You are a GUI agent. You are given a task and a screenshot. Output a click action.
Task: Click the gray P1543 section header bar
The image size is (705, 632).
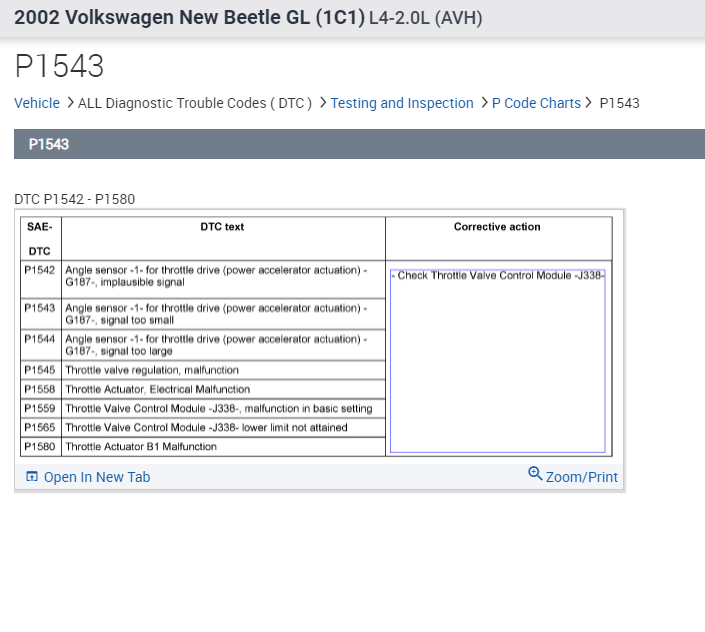pyautogui.click(x=359, y=144)
